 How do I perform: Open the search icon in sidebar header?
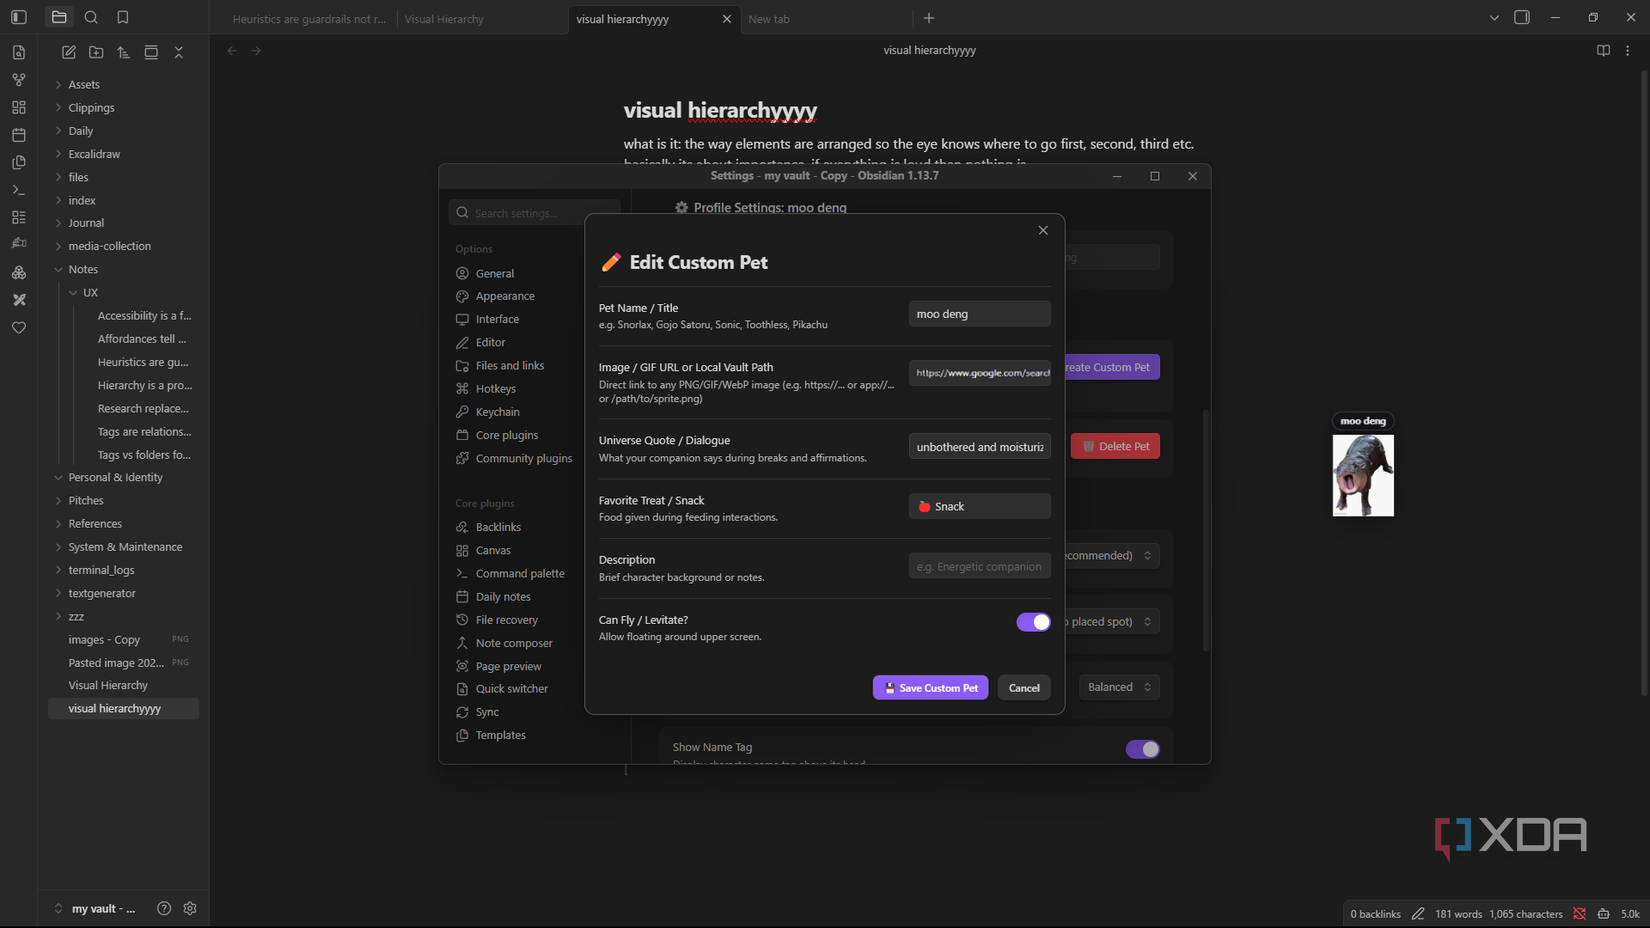click(x=91, y=17)
